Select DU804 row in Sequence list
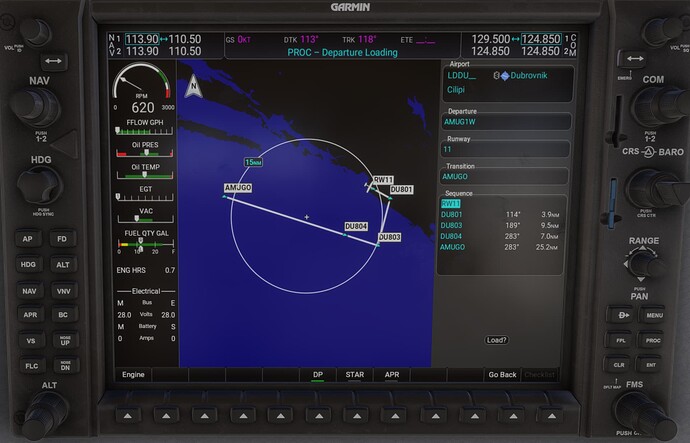This screenshot has height=443, width=690. click(x=500, y=236)
